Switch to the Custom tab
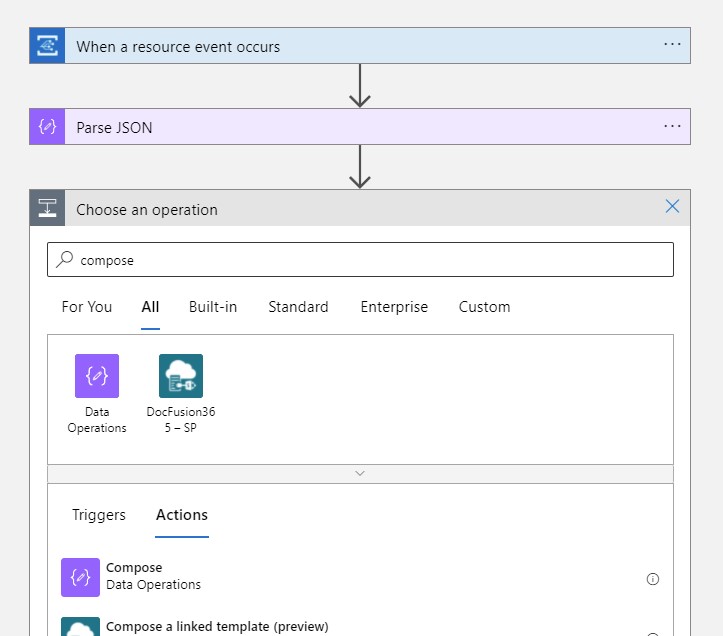 pos(484,307)
